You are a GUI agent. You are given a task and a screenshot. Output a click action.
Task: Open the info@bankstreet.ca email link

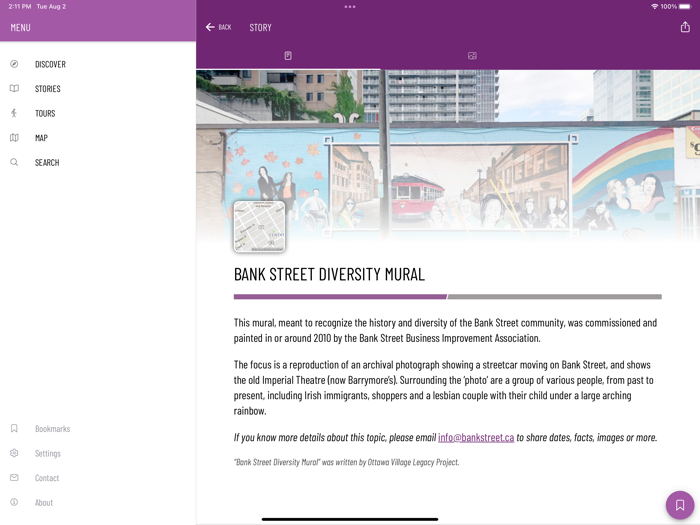coord(476,438)
